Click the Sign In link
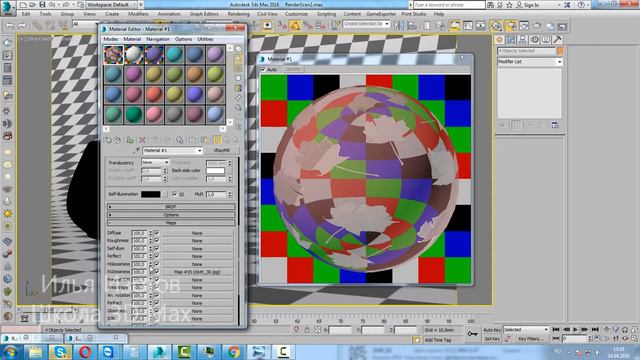The image size is (640, 360). point(531,5)
